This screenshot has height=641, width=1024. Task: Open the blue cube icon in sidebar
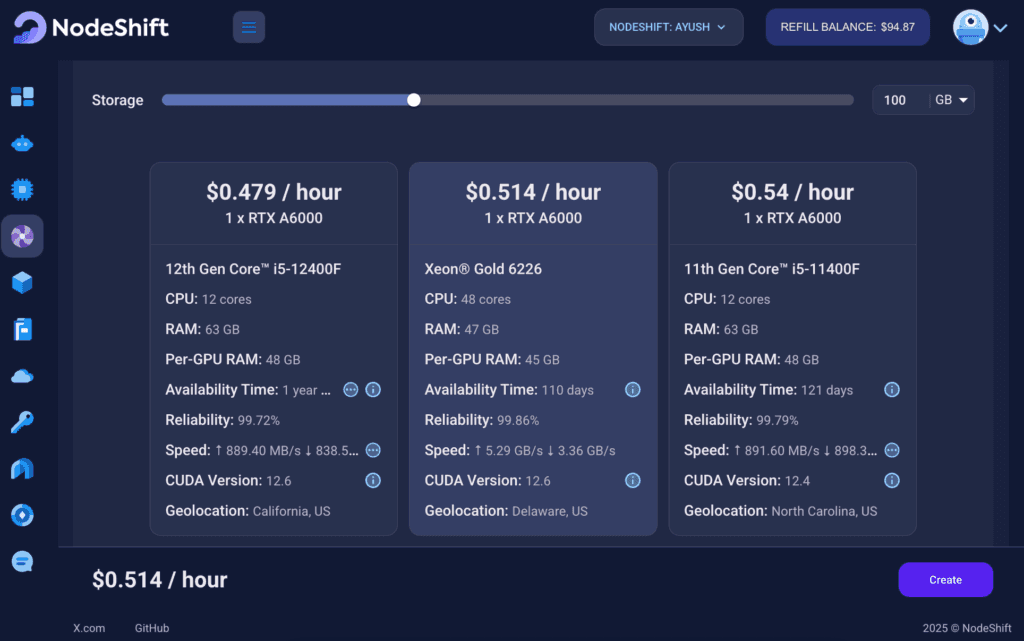pos(22,283)
